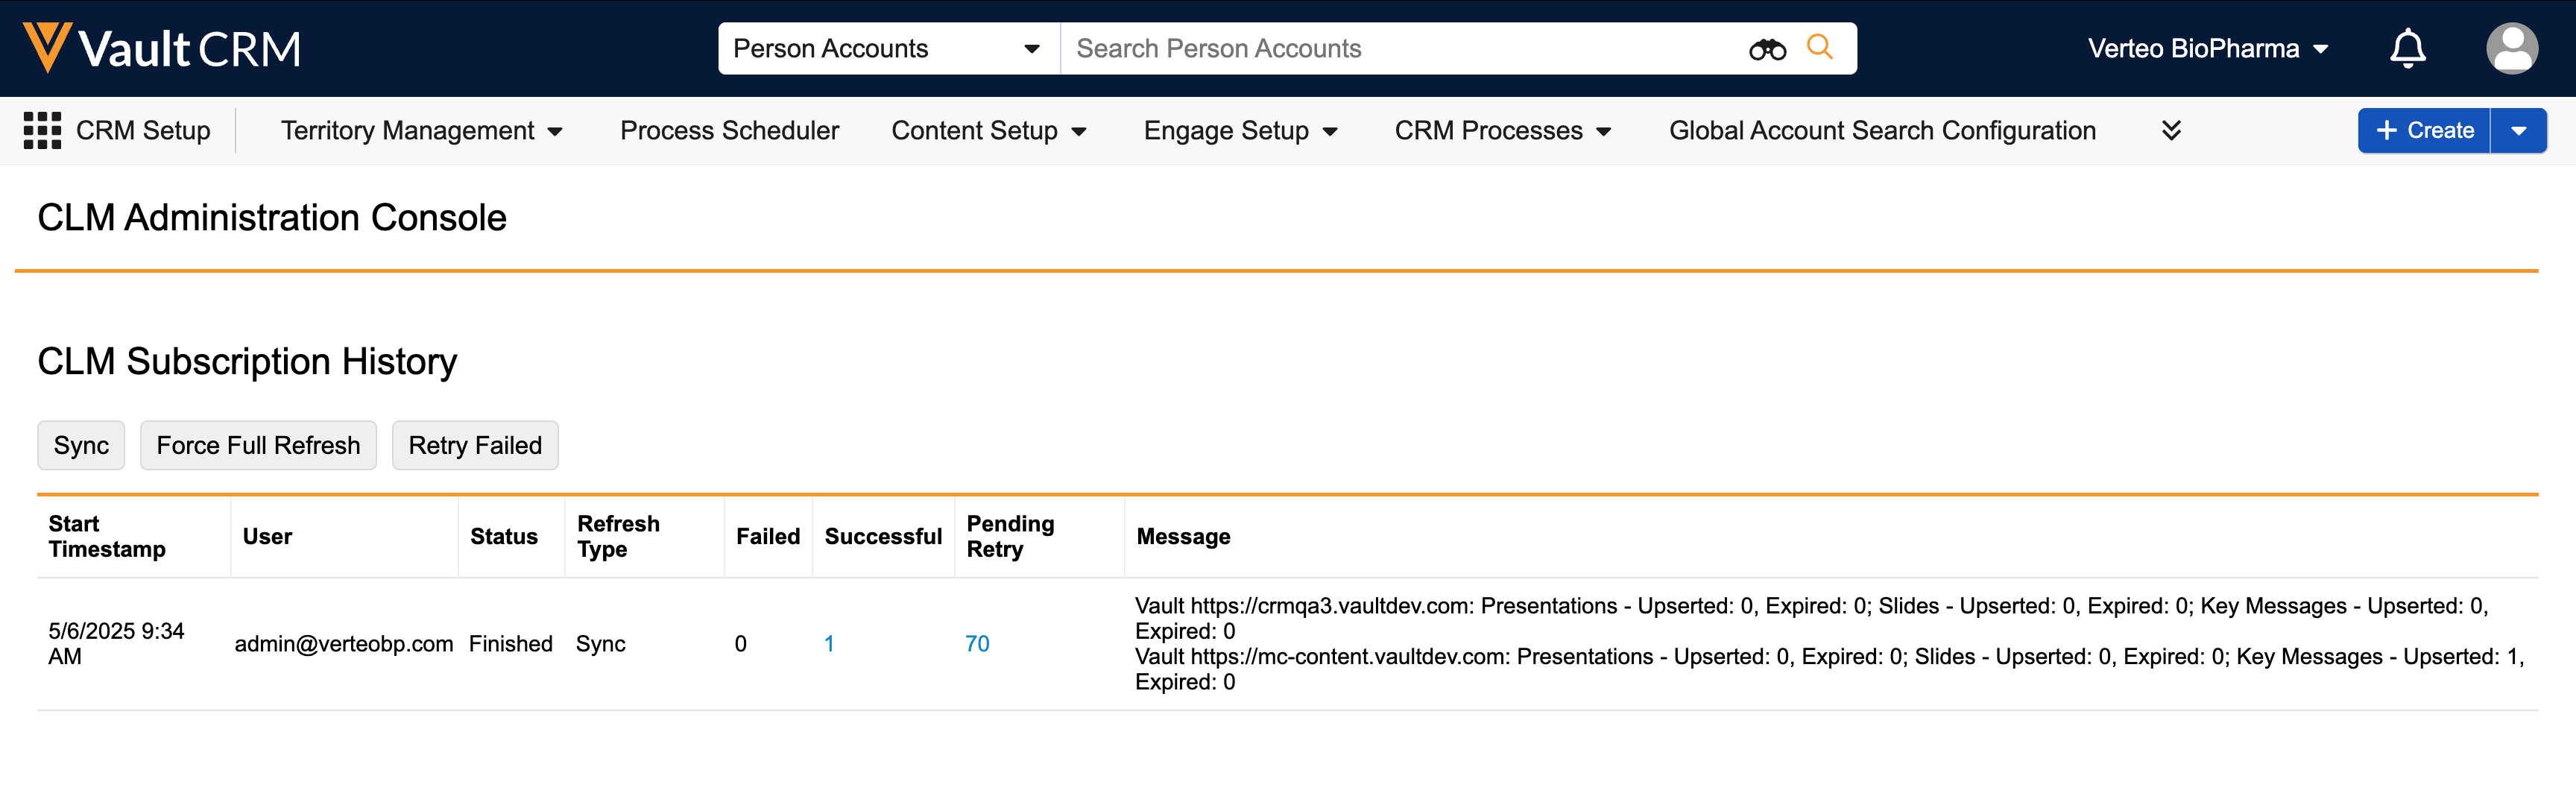Expand the Verteo BioPharma vault menu
The height and width of the screenshot is (805, 2576).
point(2208,48)
